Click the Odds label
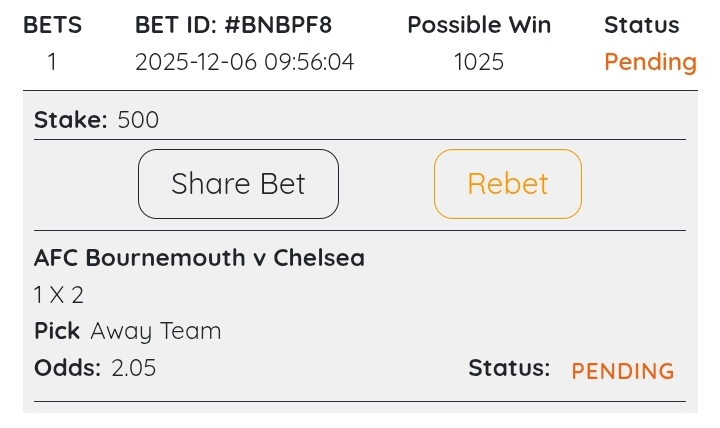 (67, 368)
